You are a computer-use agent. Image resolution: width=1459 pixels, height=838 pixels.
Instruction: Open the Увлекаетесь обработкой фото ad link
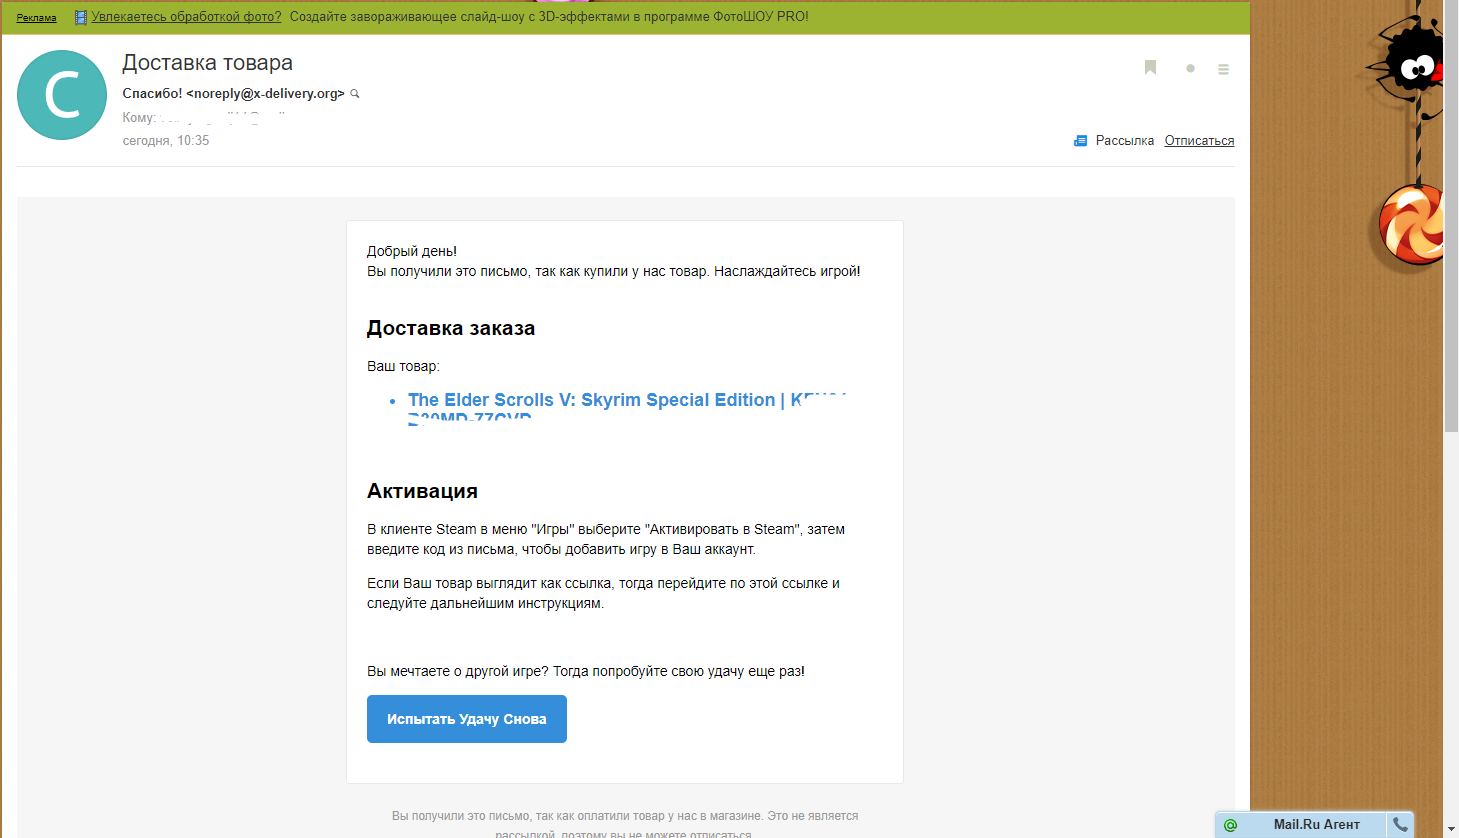pos(186,17)
